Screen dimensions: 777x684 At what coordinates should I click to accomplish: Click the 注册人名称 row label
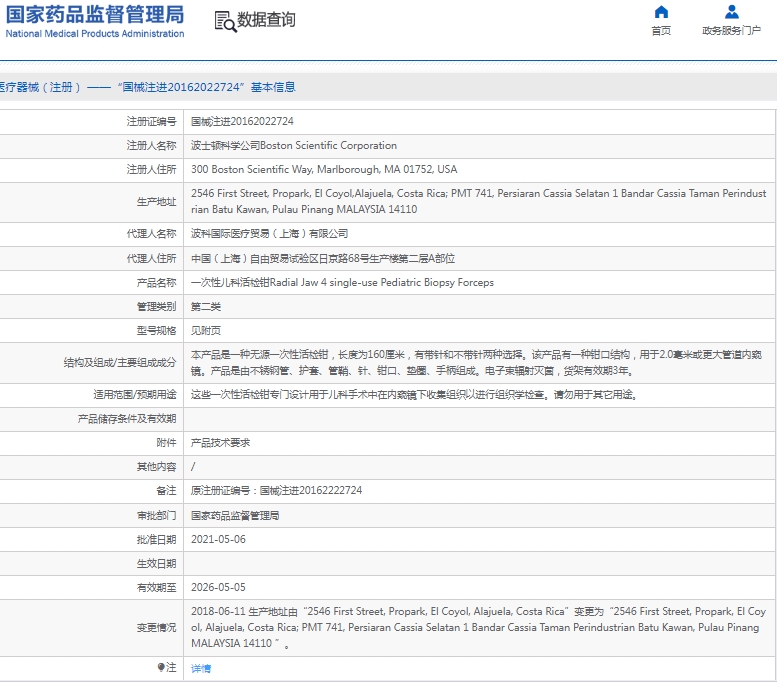coord(151,145)
